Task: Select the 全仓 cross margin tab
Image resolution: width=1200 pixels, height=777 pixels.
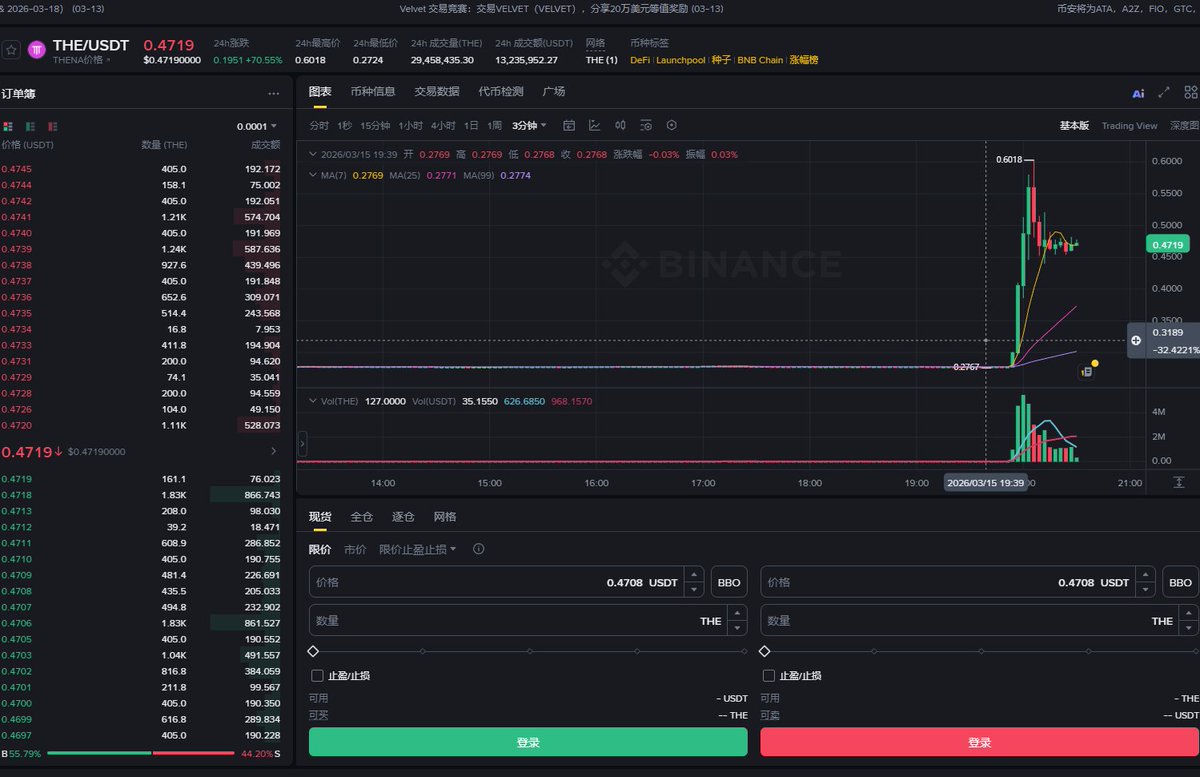Action: tap(361, 517)
